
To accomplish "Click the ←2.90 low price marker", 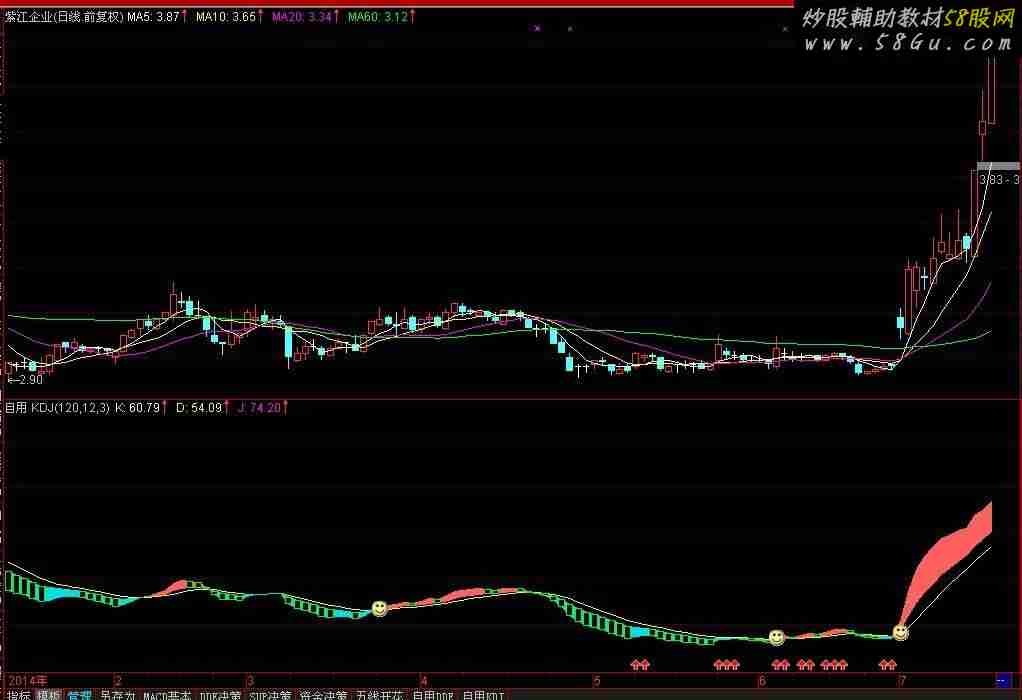I will (25, 379).
